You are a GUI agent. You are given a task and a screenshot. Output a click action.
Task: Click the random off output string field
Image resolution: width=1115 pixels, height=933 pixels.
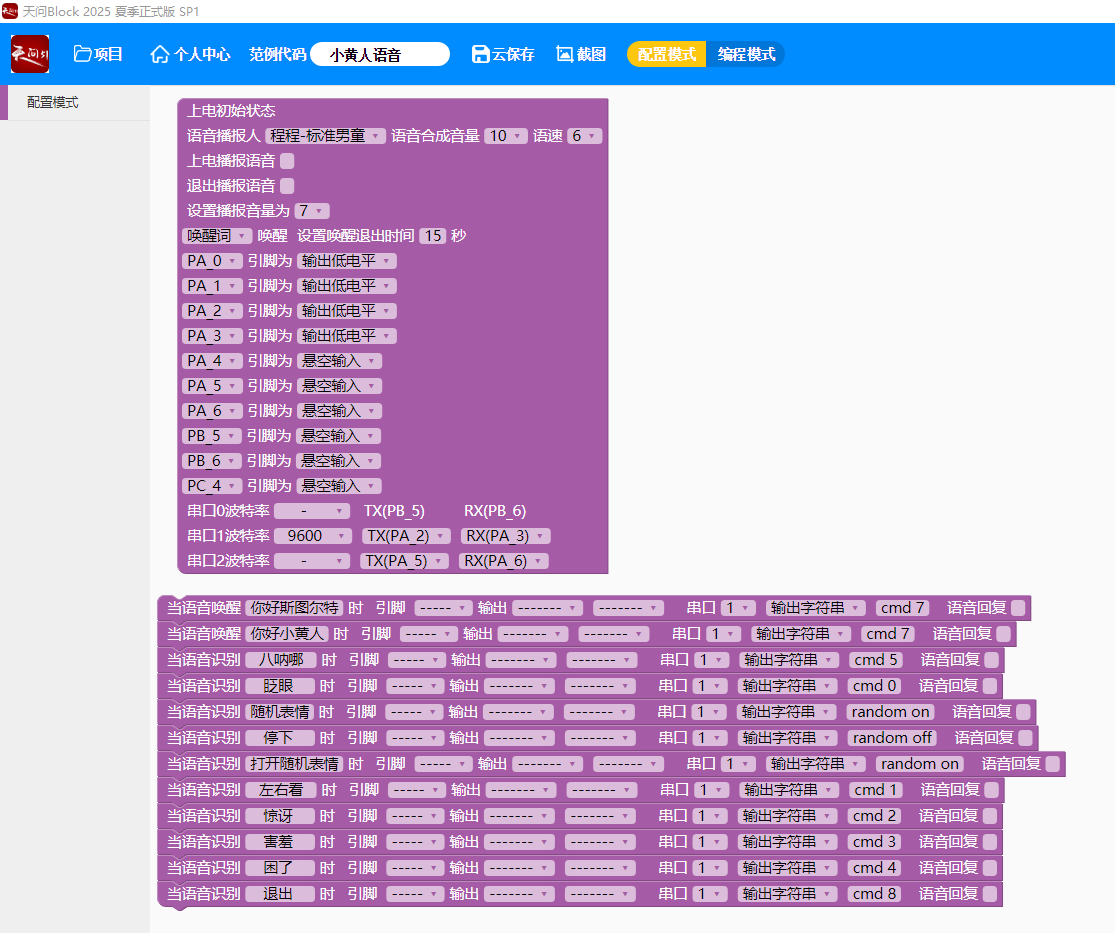coord(892,738)
